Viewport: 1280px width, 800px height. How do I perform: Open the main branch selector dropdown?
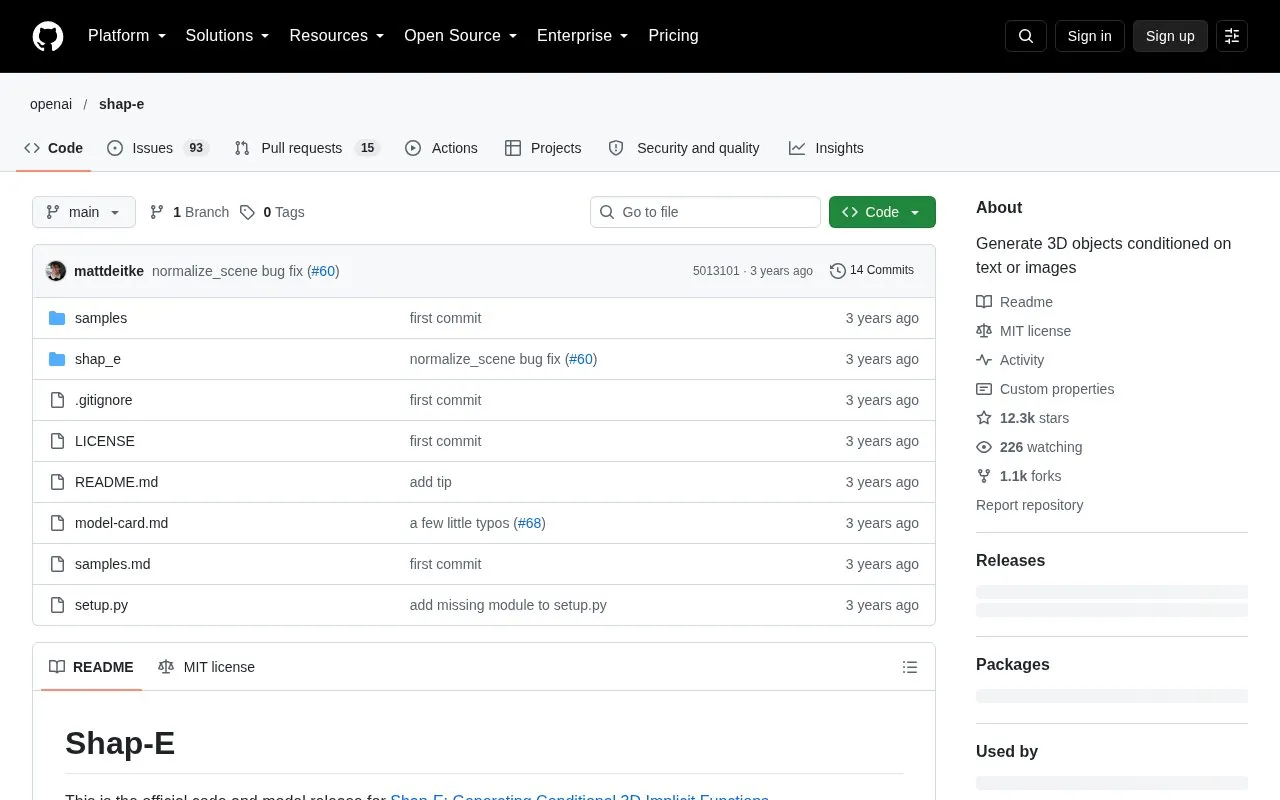point(84,212)
